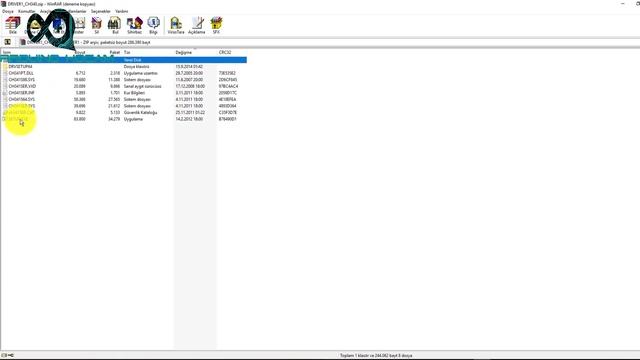Select the file CH341SER.INF
This screenshot has height=360, width=640.
point(22,93)
